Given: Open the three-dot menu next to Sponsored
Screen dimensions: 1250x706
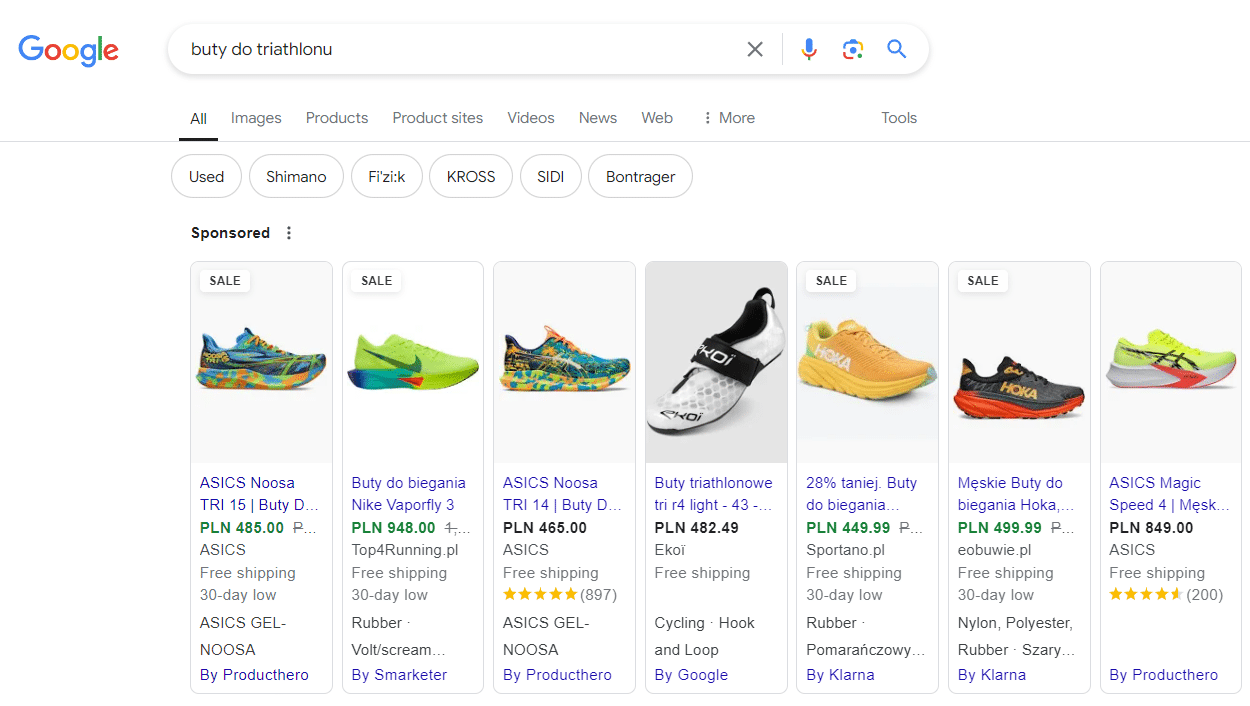Looking at the screenshot, I should click(x=289, y=233).
